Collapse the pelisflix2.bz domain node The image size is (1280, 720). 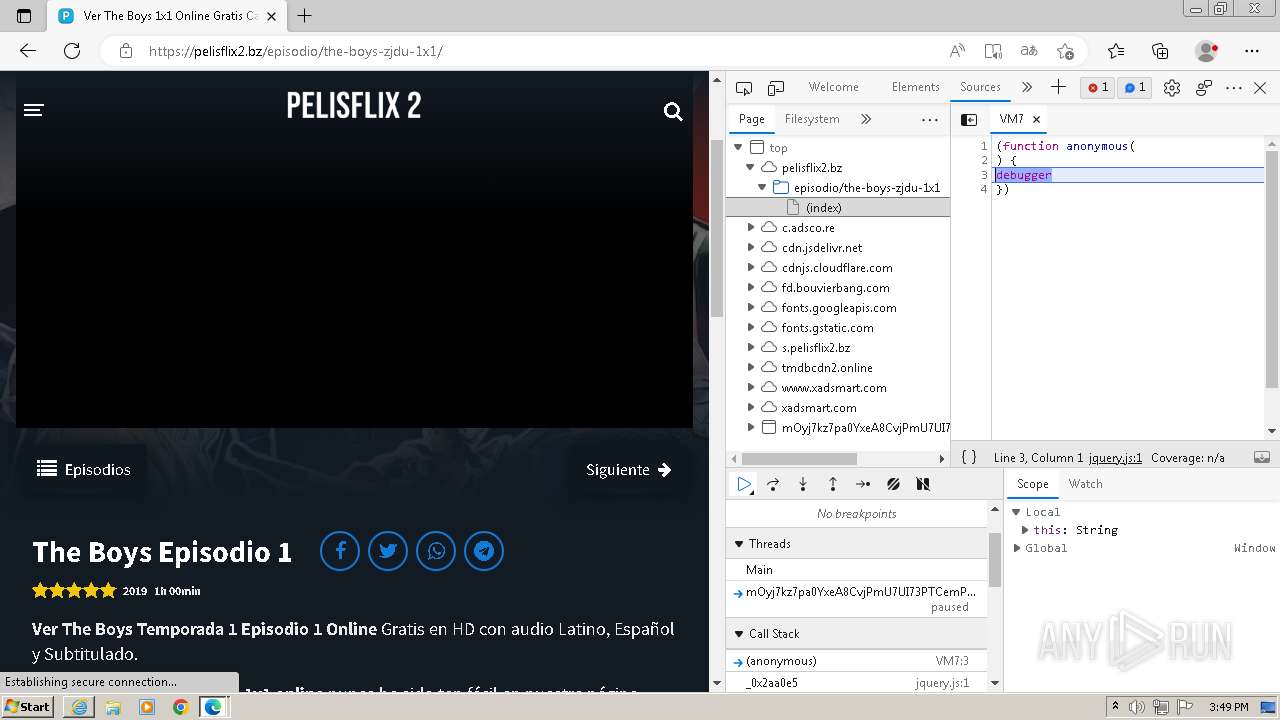coord(751,167)
